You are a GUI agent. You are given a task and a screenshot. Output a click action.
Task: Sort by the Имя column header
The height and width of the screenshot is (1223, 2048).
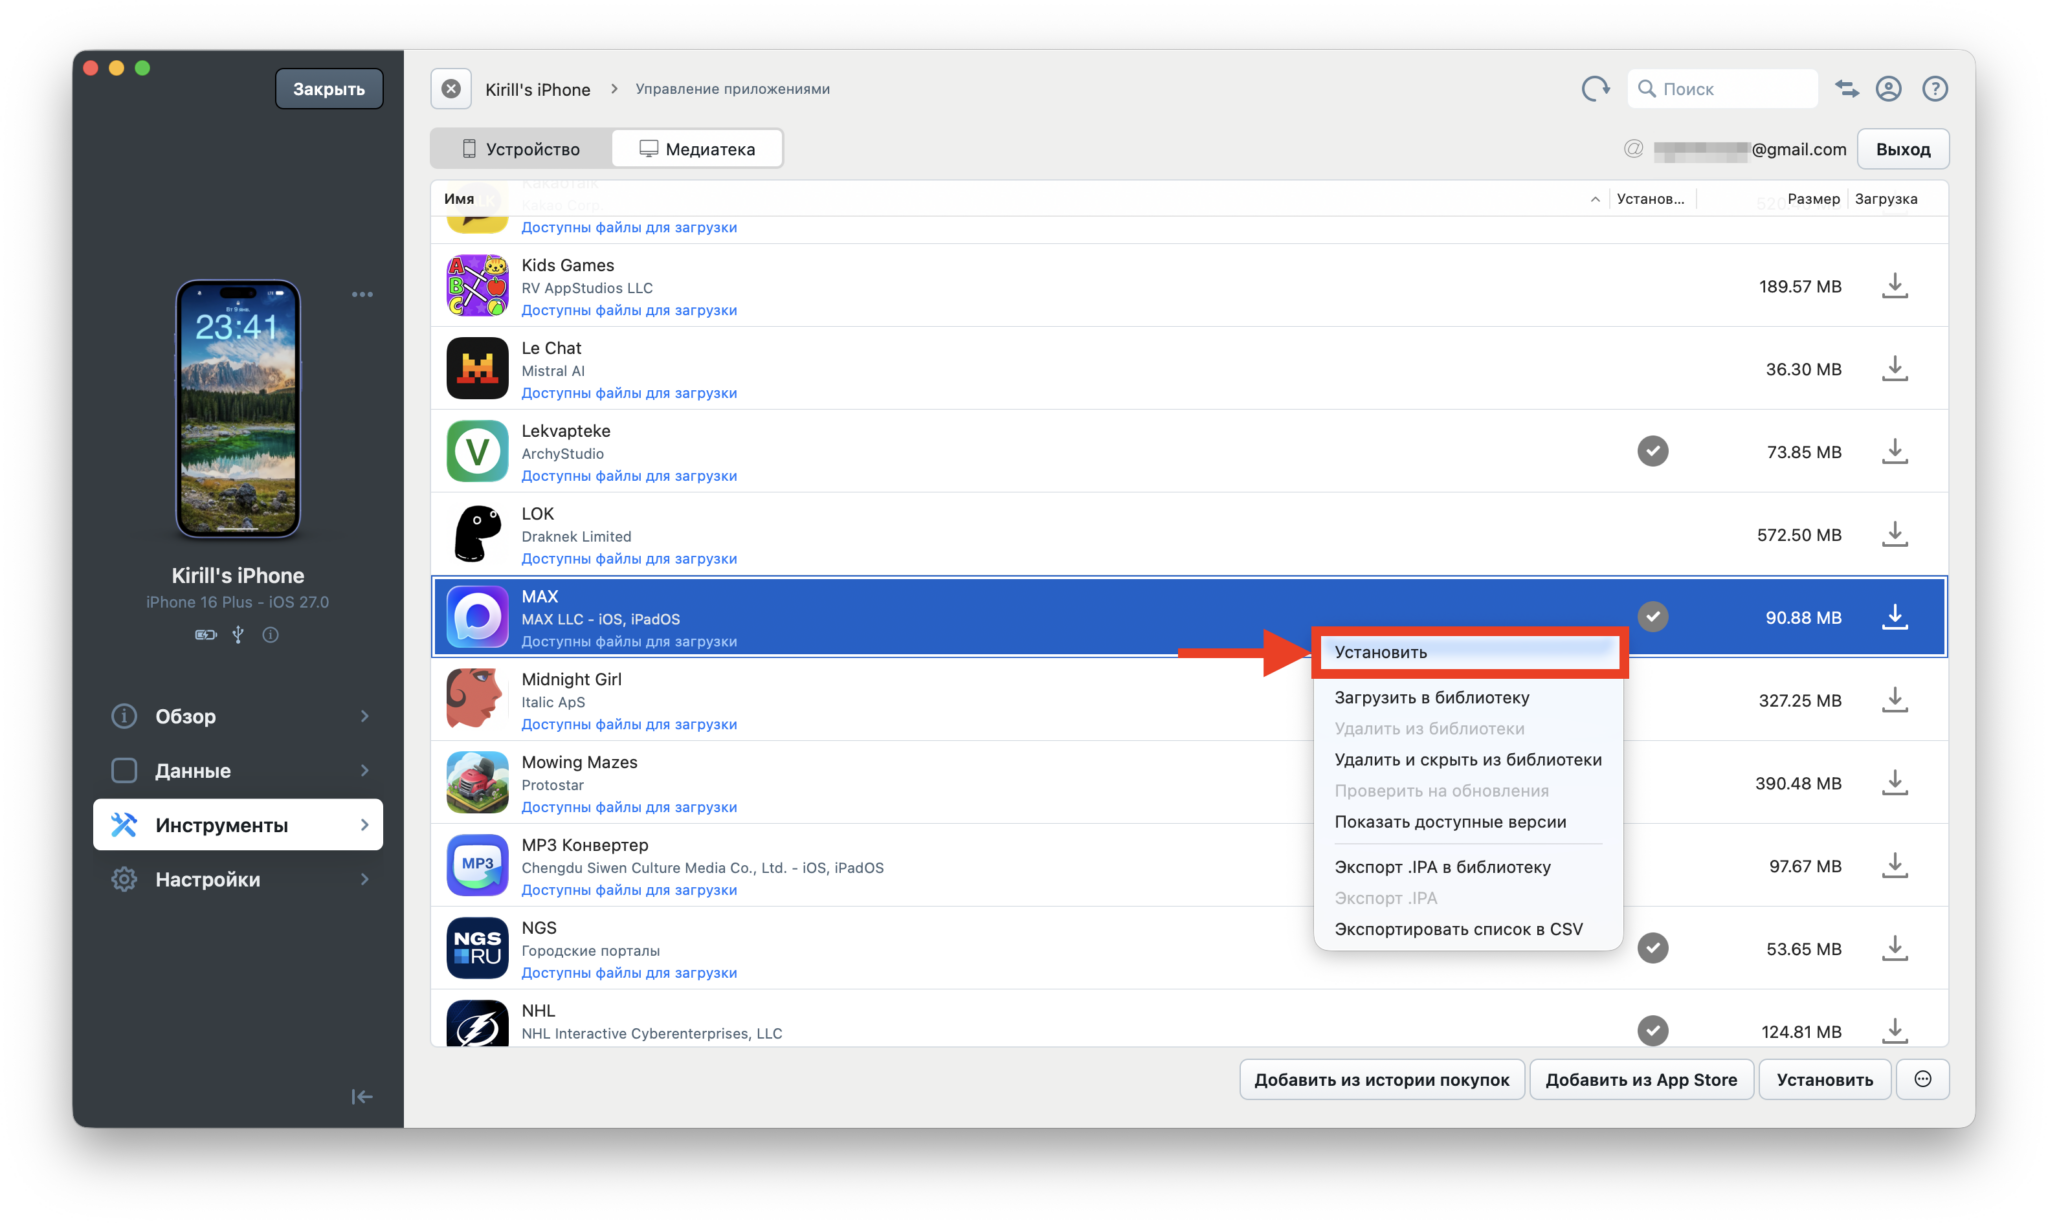(459, 199)
